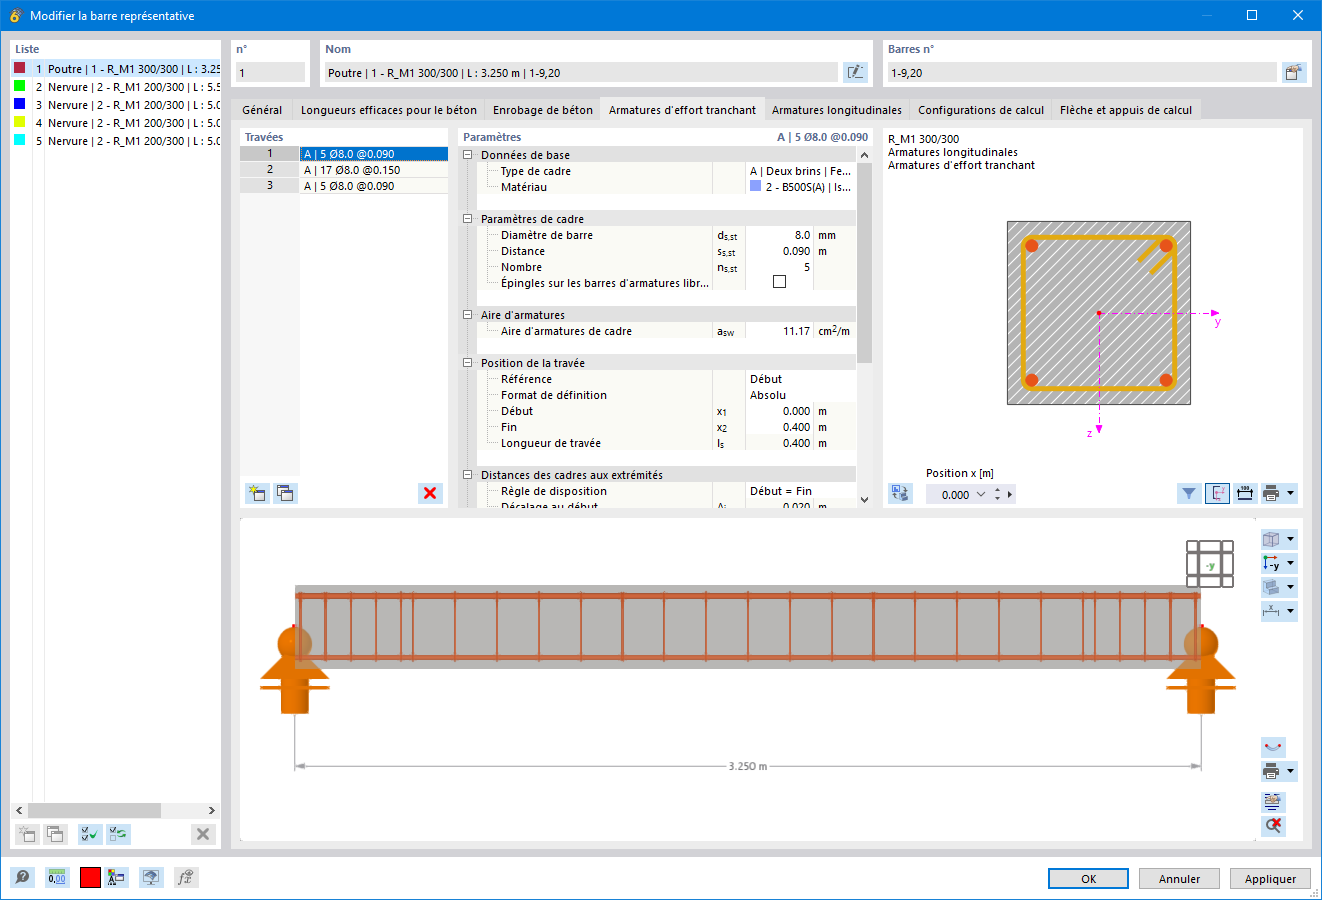Switch to the Armatures longitudinales tab
Screen dimensions: 1322x900
click(x=837, y=110)
